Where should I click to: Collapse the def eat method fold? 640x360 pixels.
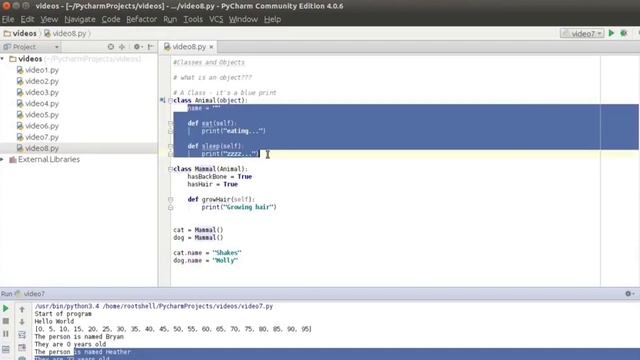[x=170, y=123]
